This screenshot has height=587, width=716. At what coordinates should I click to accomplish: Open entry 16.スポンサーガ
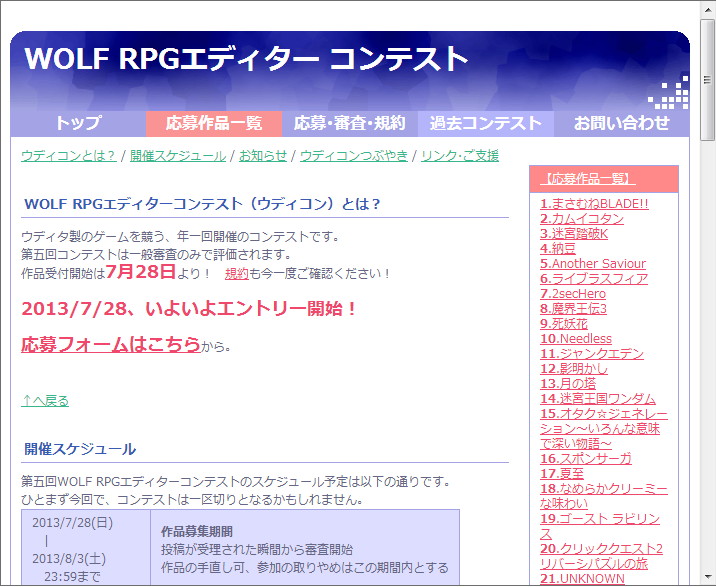tap(586, 459)
